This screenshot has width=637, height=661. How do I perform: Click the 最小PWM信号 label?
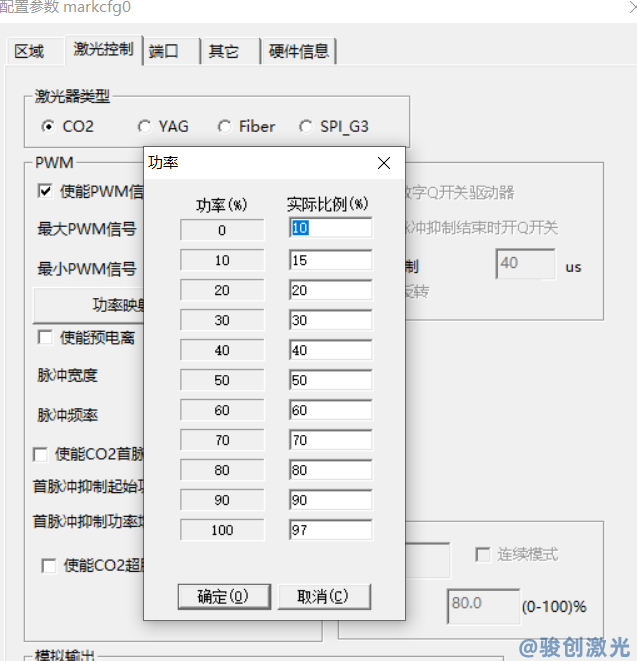(87, 269)
